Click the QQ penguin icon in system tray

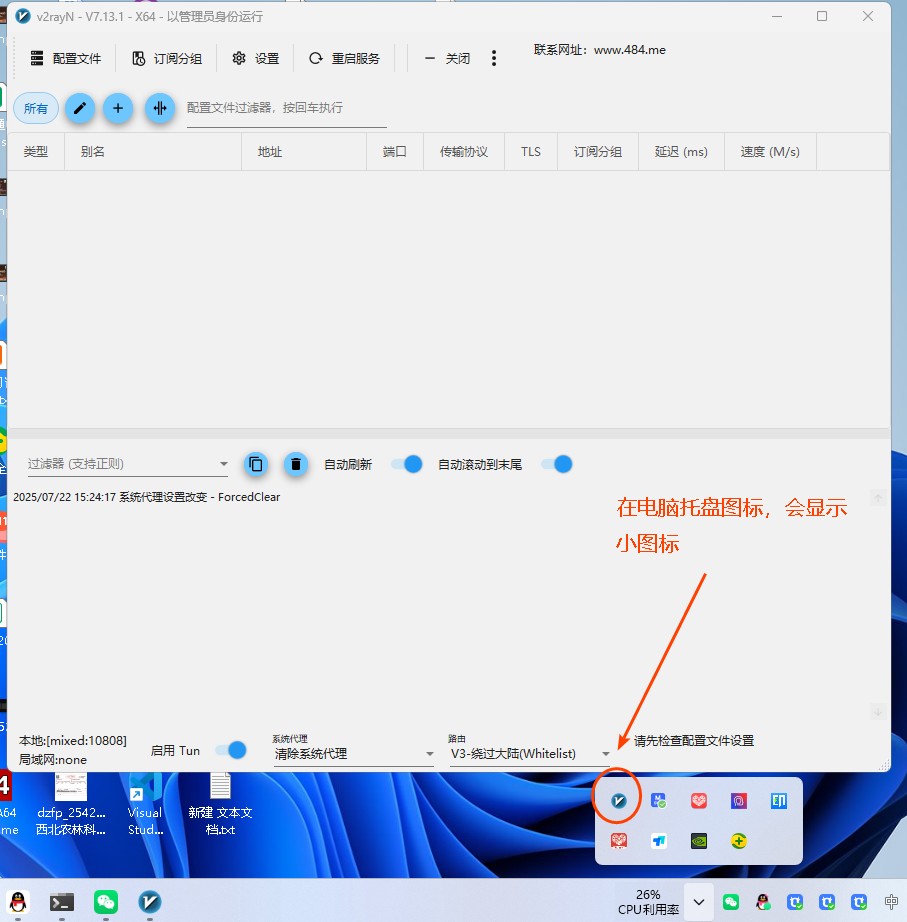point(763,902)
